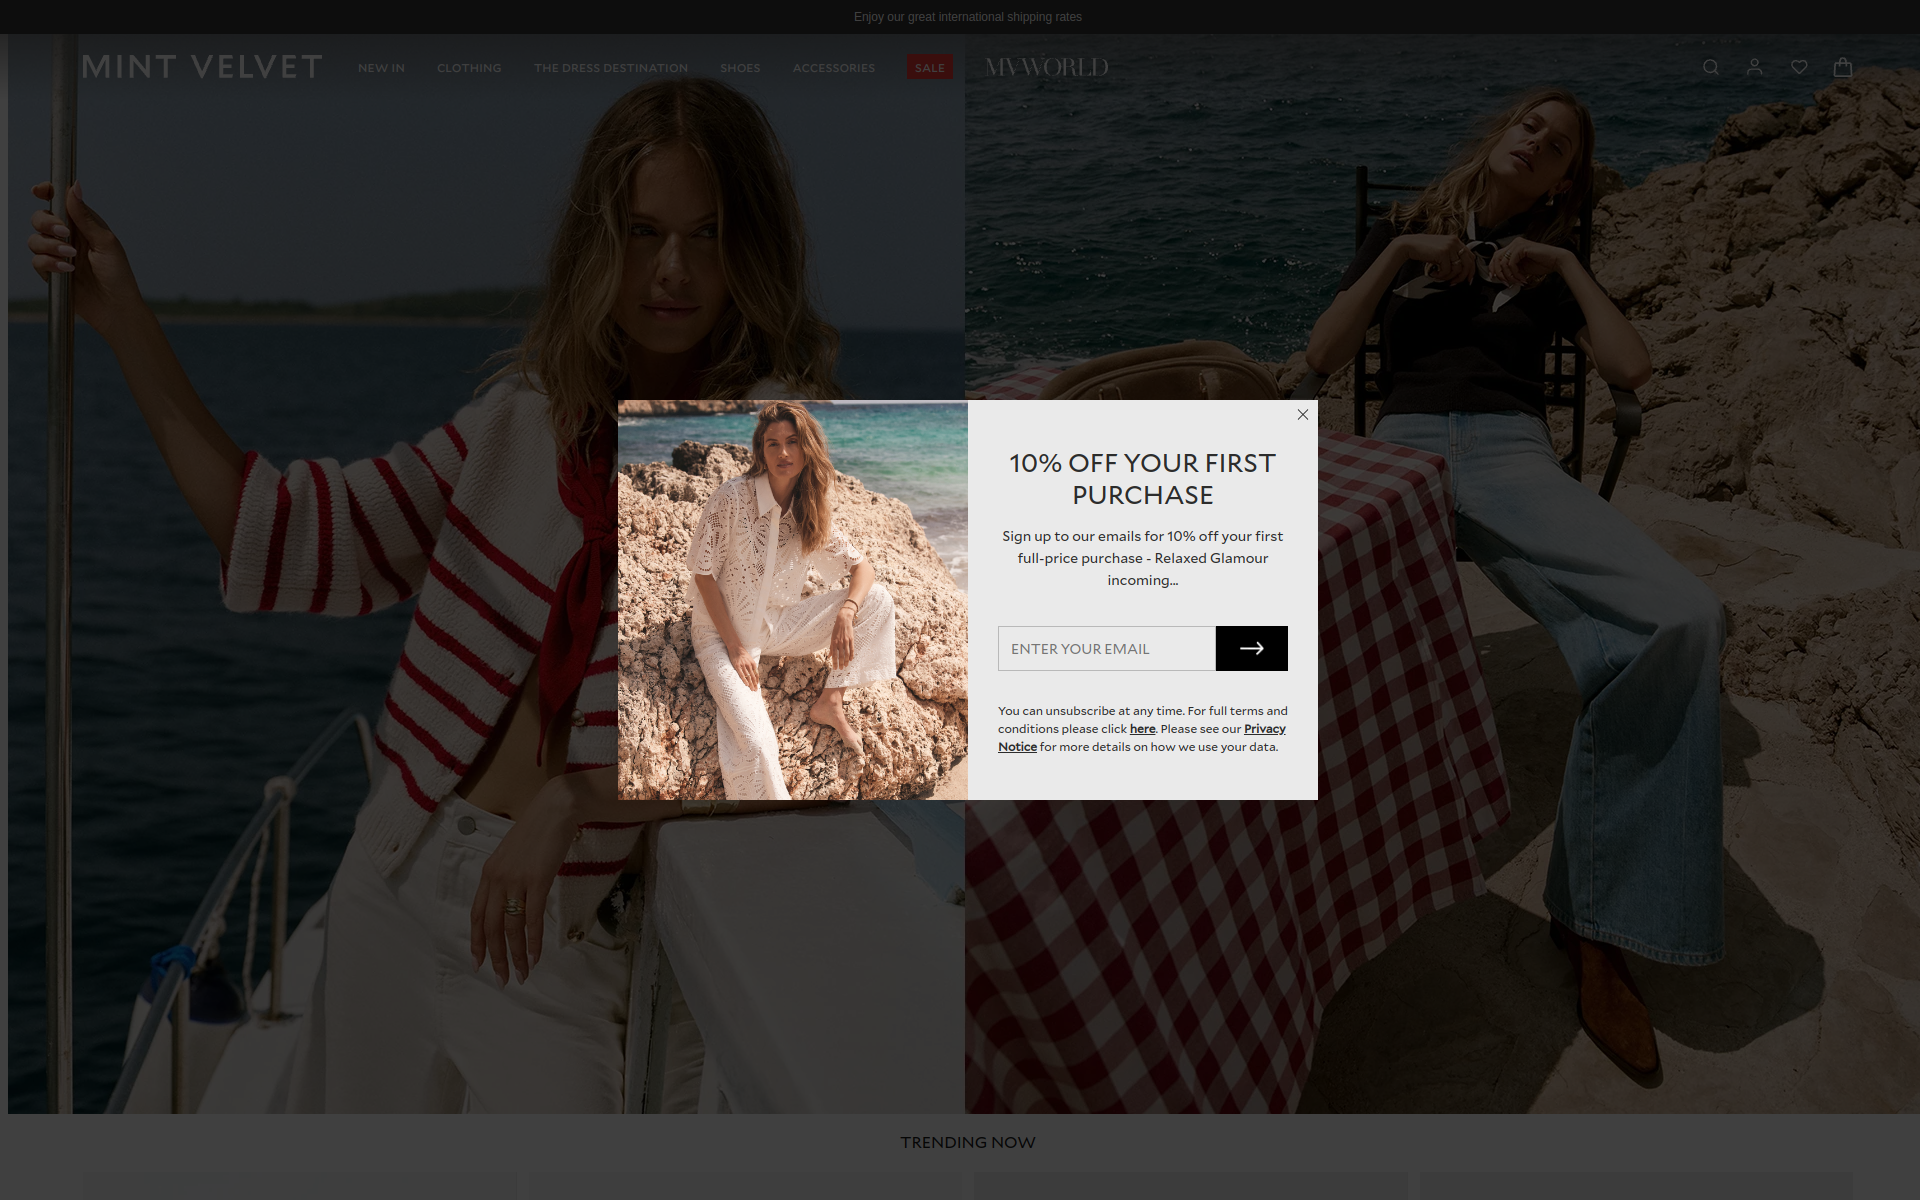Open the search icon in header
This screenshot has width=1920, height=1200.
(1711, 67)
